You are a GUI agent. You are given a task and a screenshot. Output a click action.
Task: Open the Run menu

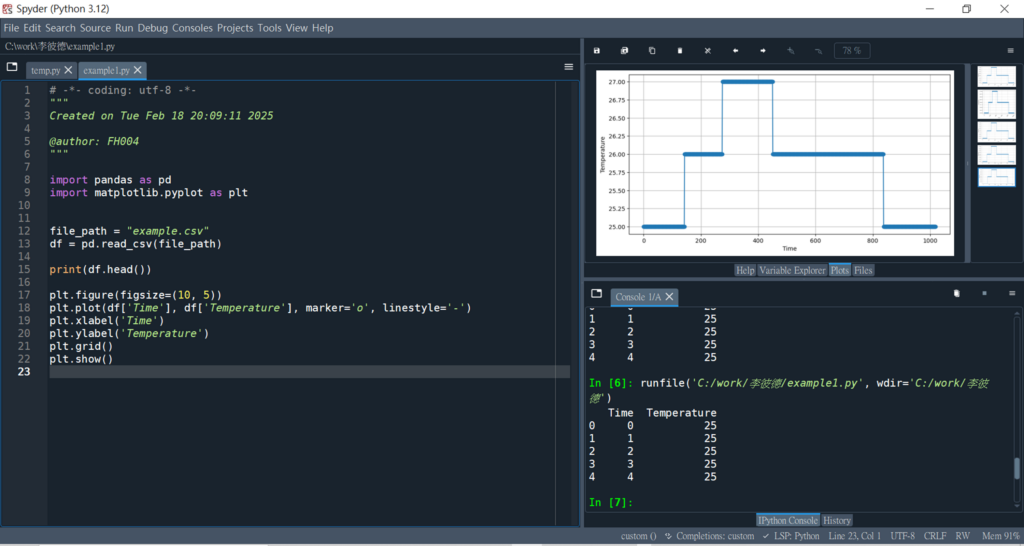click(x=124, y=28)
